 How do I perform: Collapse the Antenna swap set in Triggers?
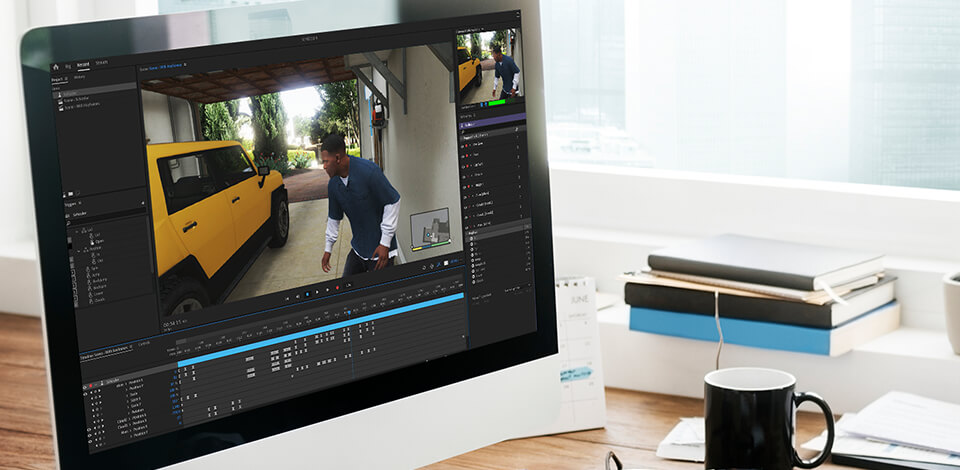pyautogui.click(x=79, y=251)
